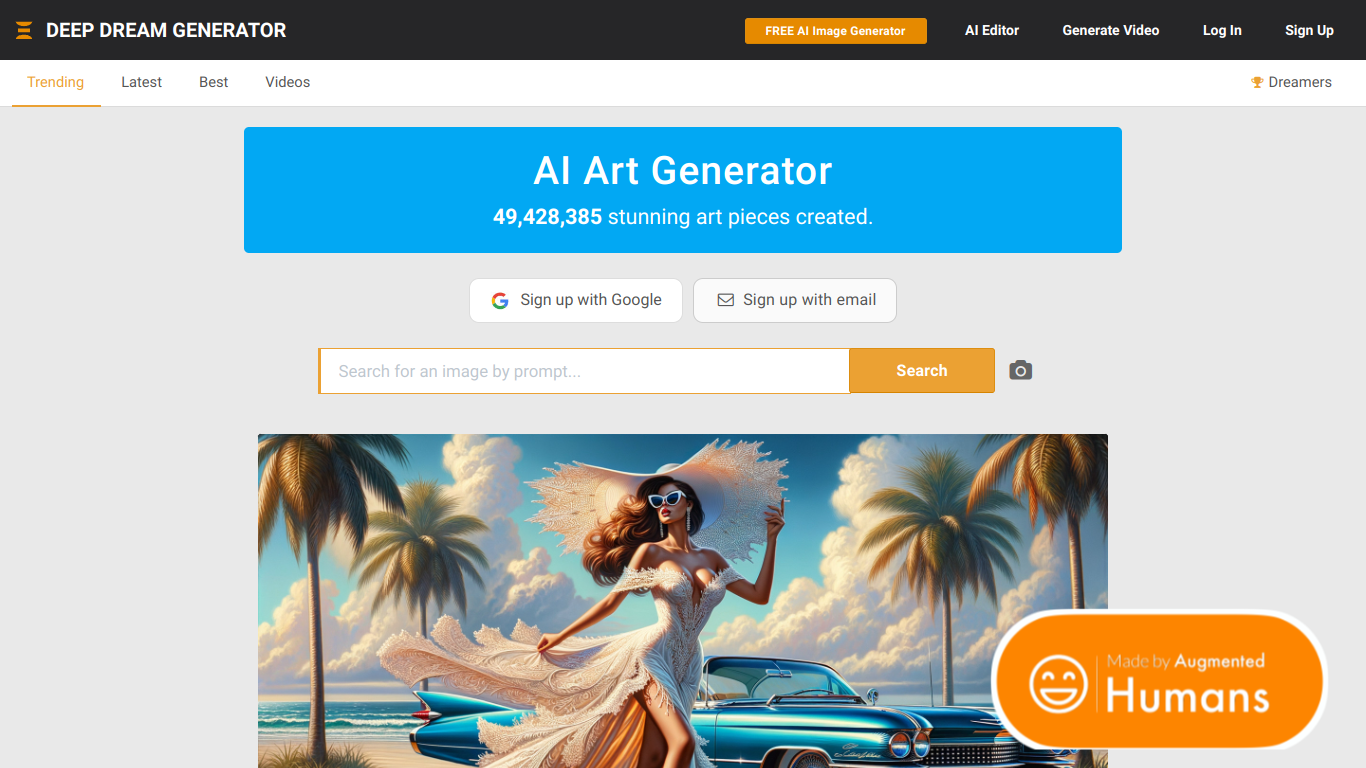
Task: Go to Generate Video page
Action: (x=1111, y=30)
